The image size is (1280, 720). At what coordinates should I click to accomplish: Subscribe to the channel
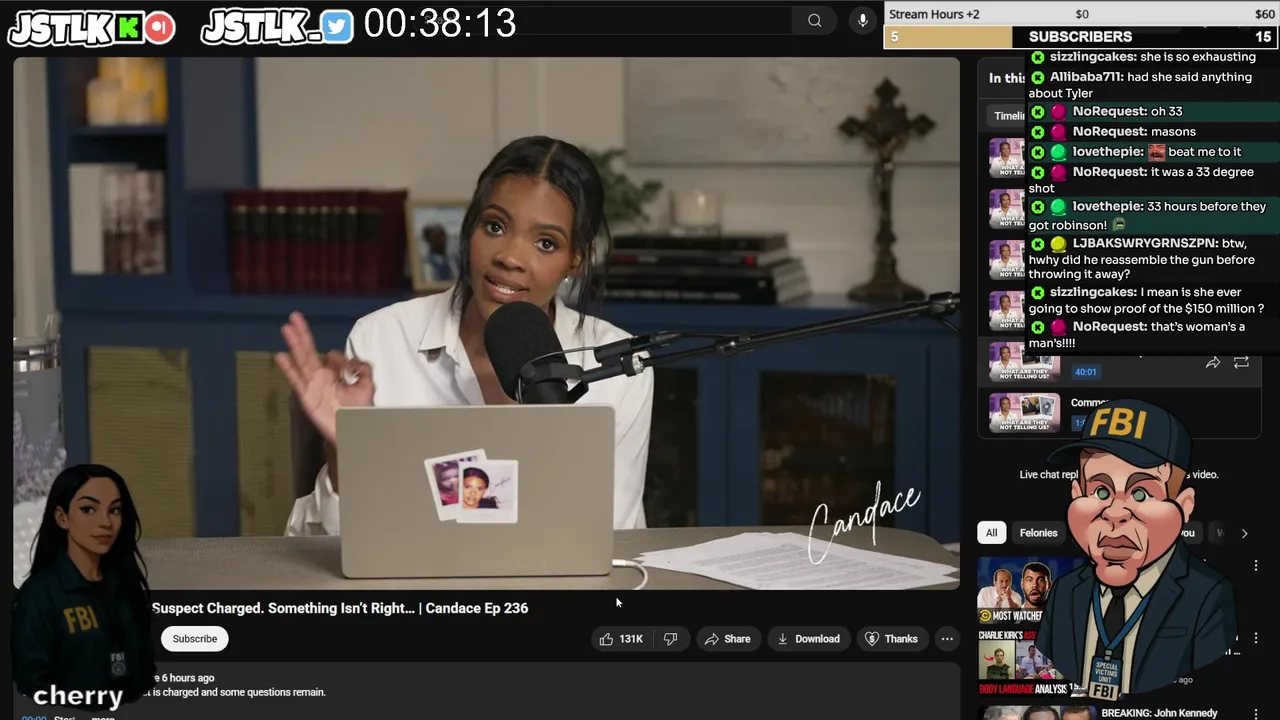194,639
